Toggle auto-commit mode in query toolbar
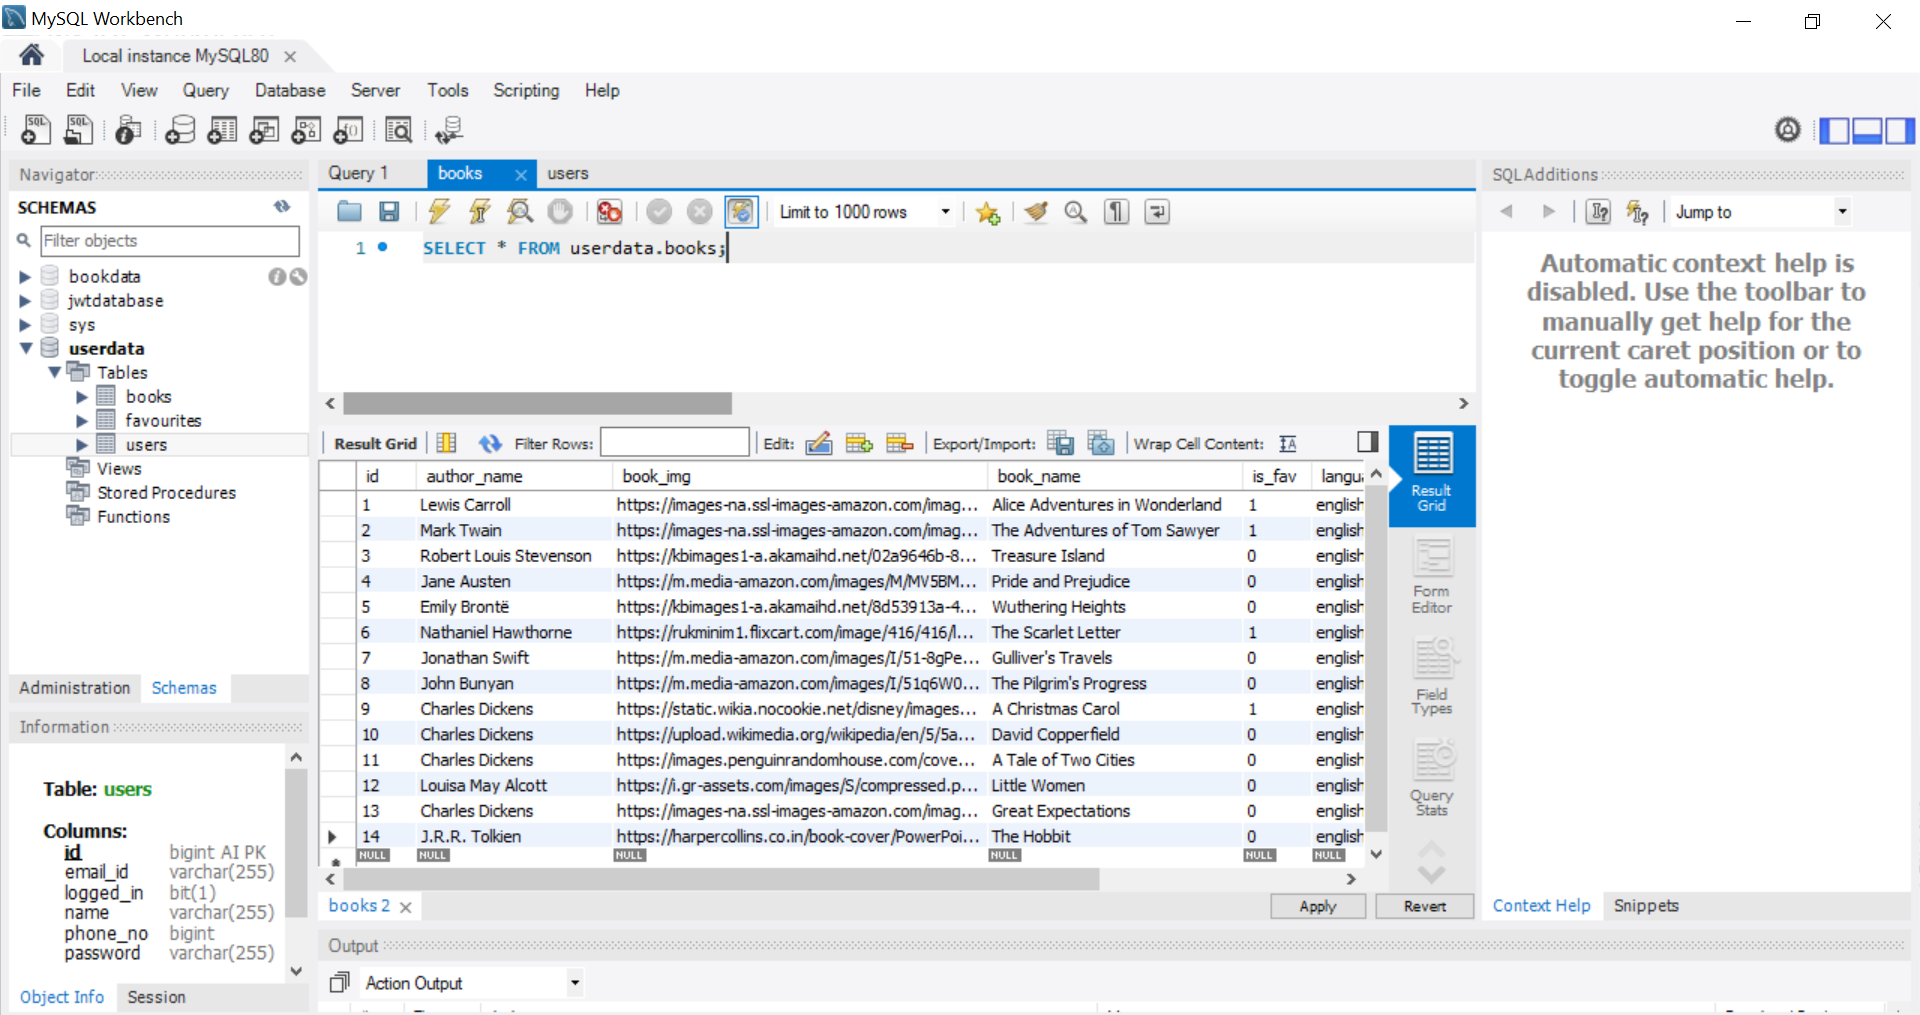The width and height of the screenshot is (1920, 1015). pos(741,211)
